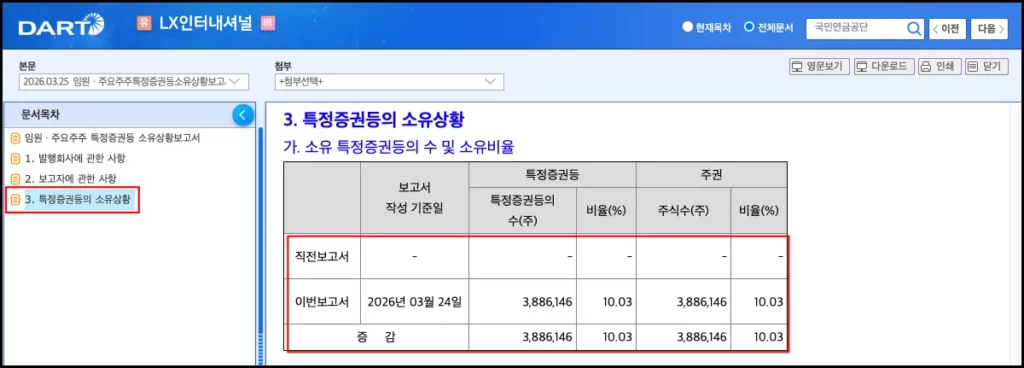Go to next result with 다음 button
Screen dimensions: 1024x368
[990, 29]
